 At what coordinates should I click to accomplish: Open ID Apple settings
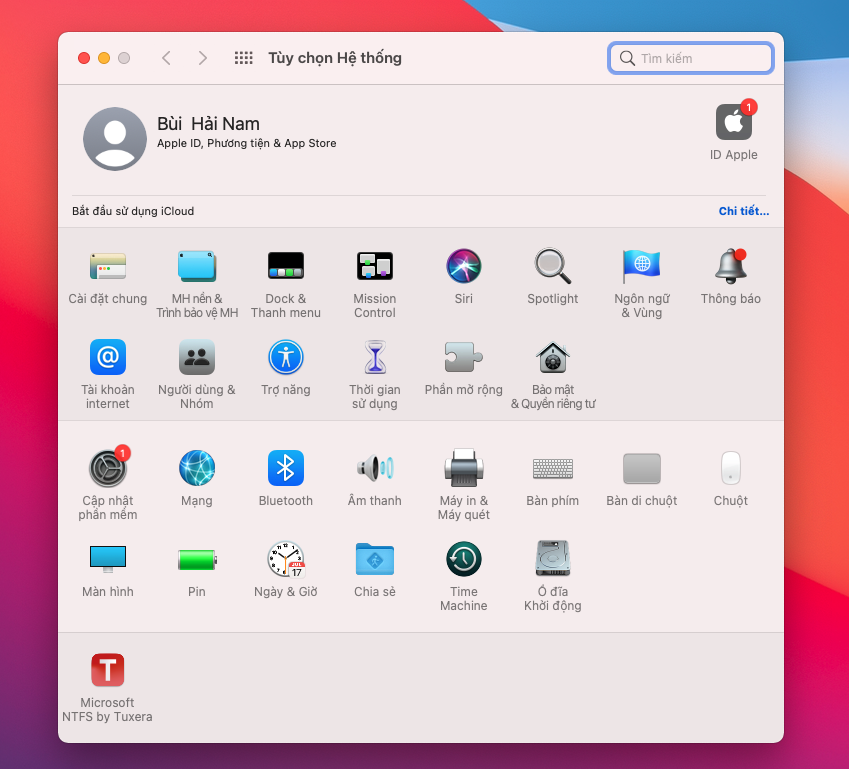coord(734,122)
